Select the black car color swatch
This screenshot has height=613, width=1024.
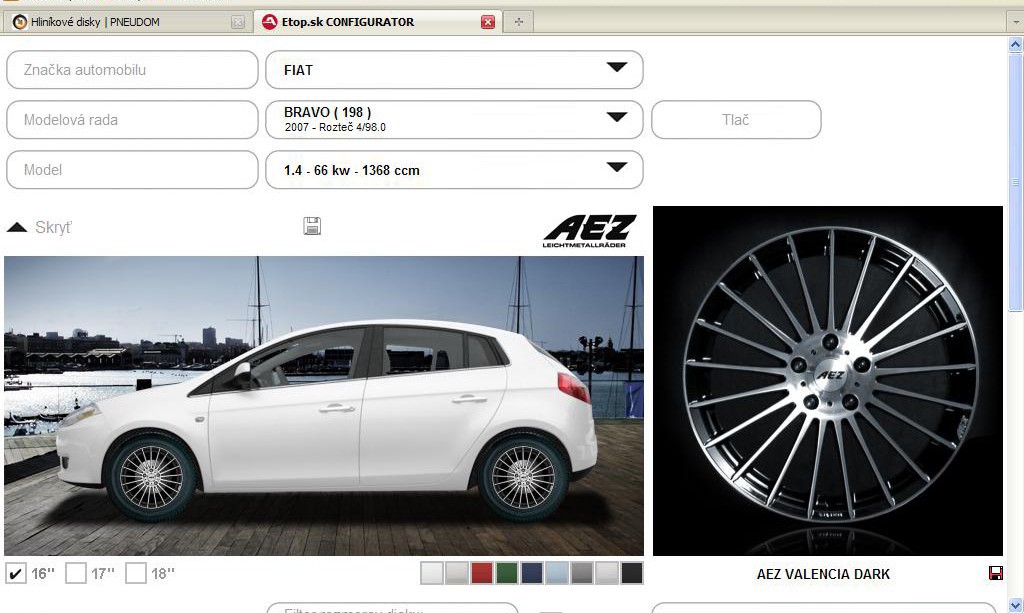(632, 573)
